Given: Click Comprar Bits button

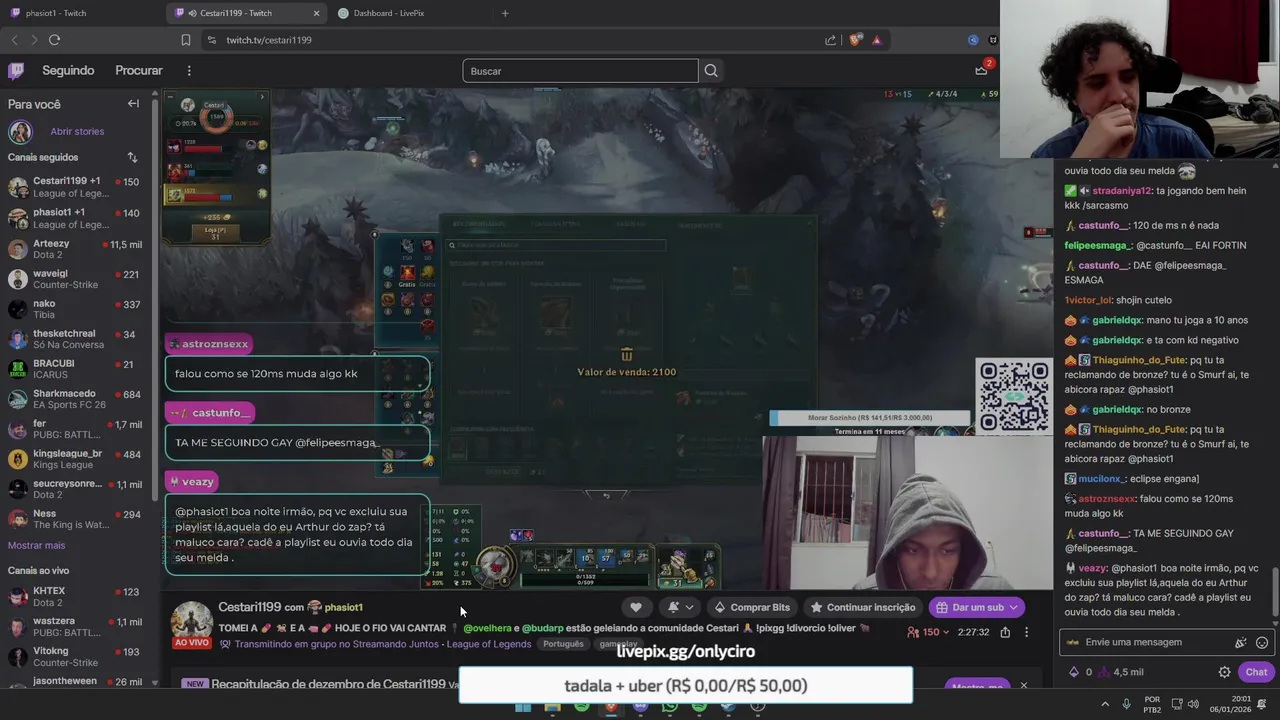Looking at the screenshot, I should (751, 607).
